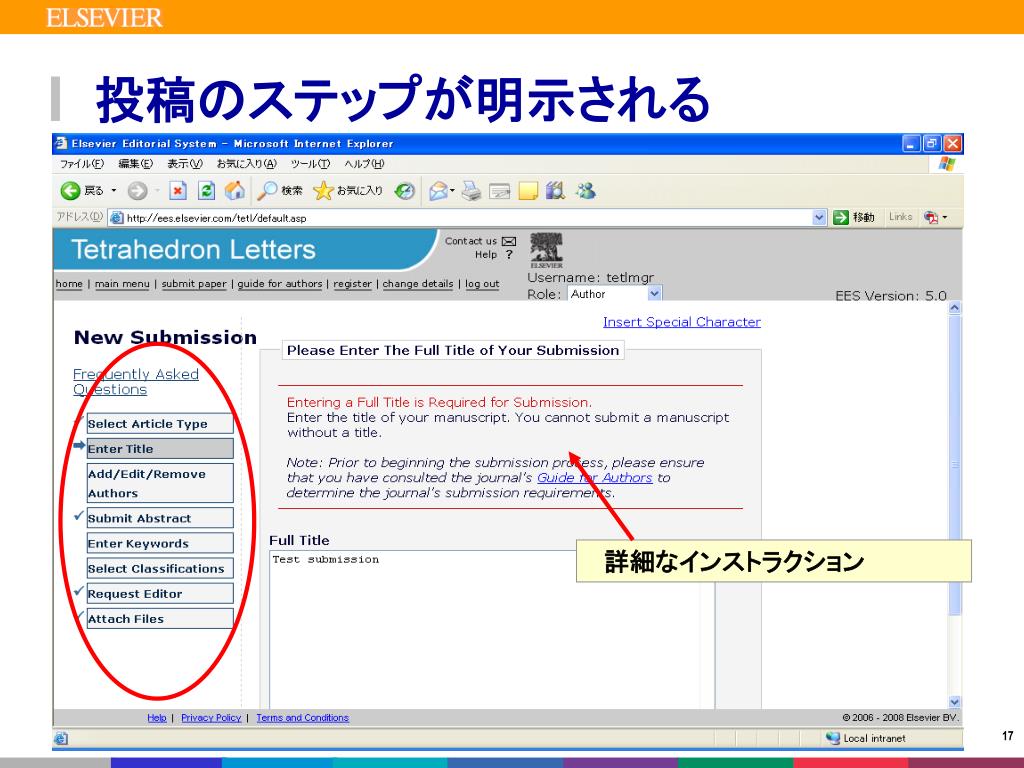Click the footer Terms and Conditions link
1024x768 pixels.
[x=302, y=718]
